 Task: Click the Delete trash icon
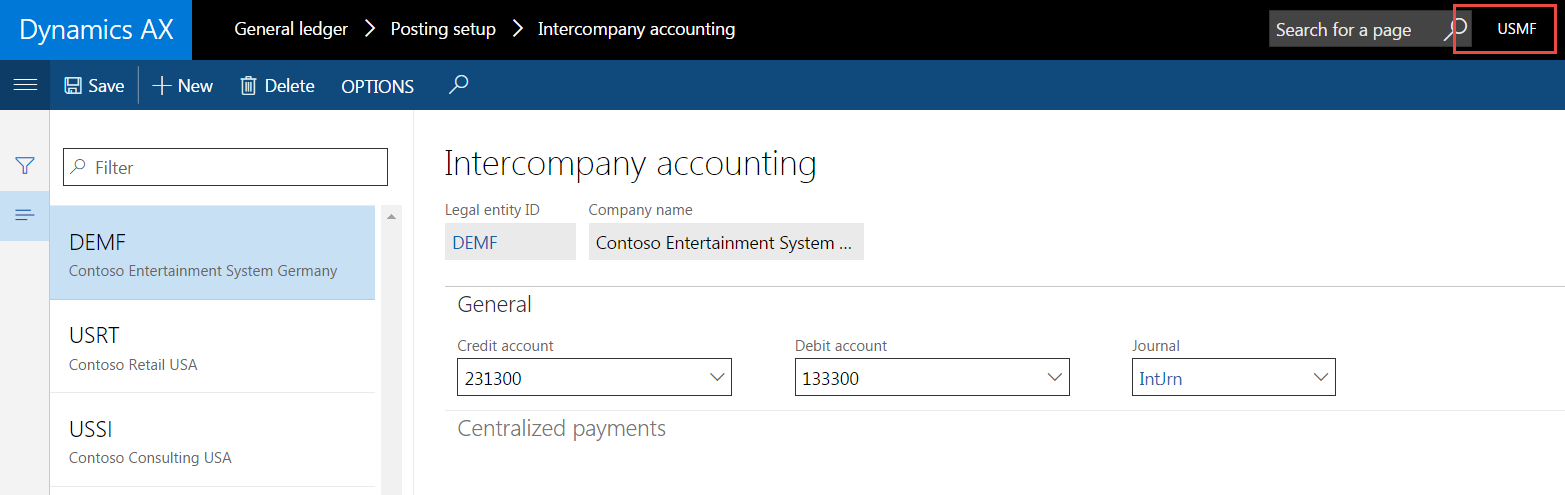point(249,86)
